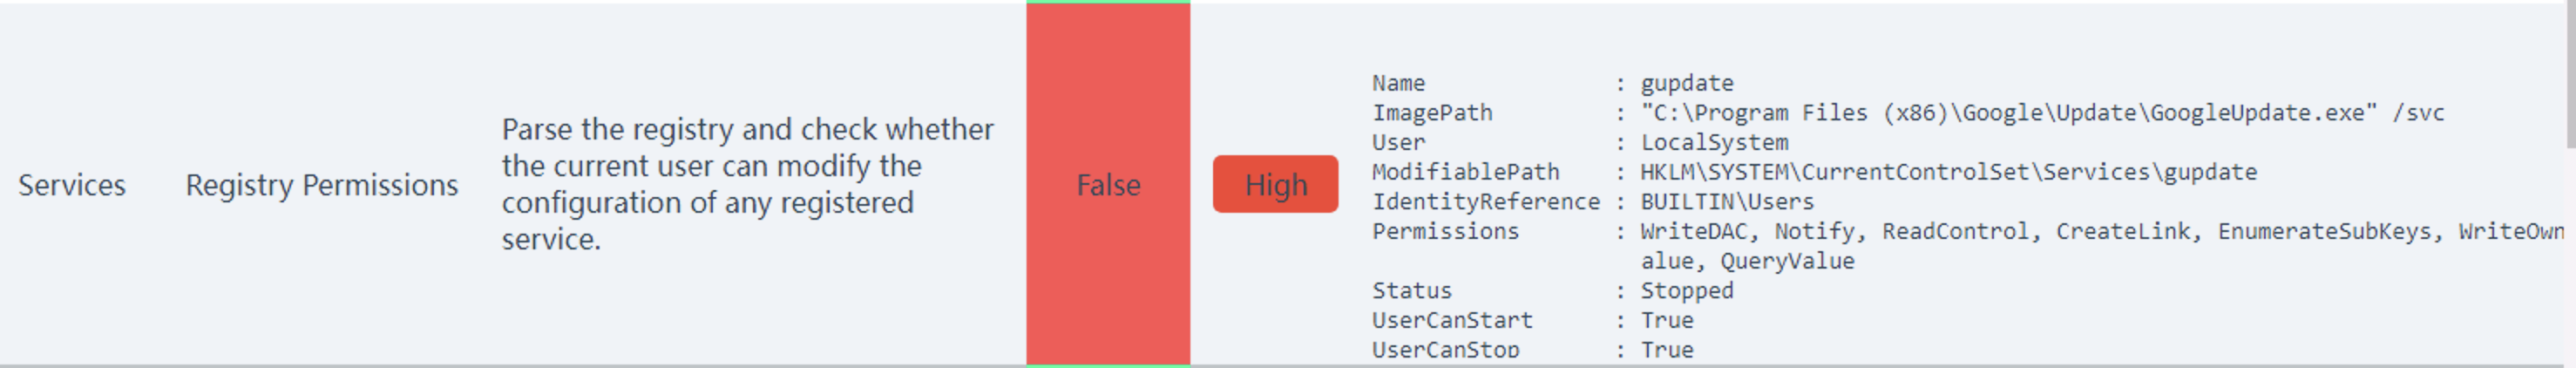
Task: Click the Stopped status value
Action: [x=1687, y=291]
